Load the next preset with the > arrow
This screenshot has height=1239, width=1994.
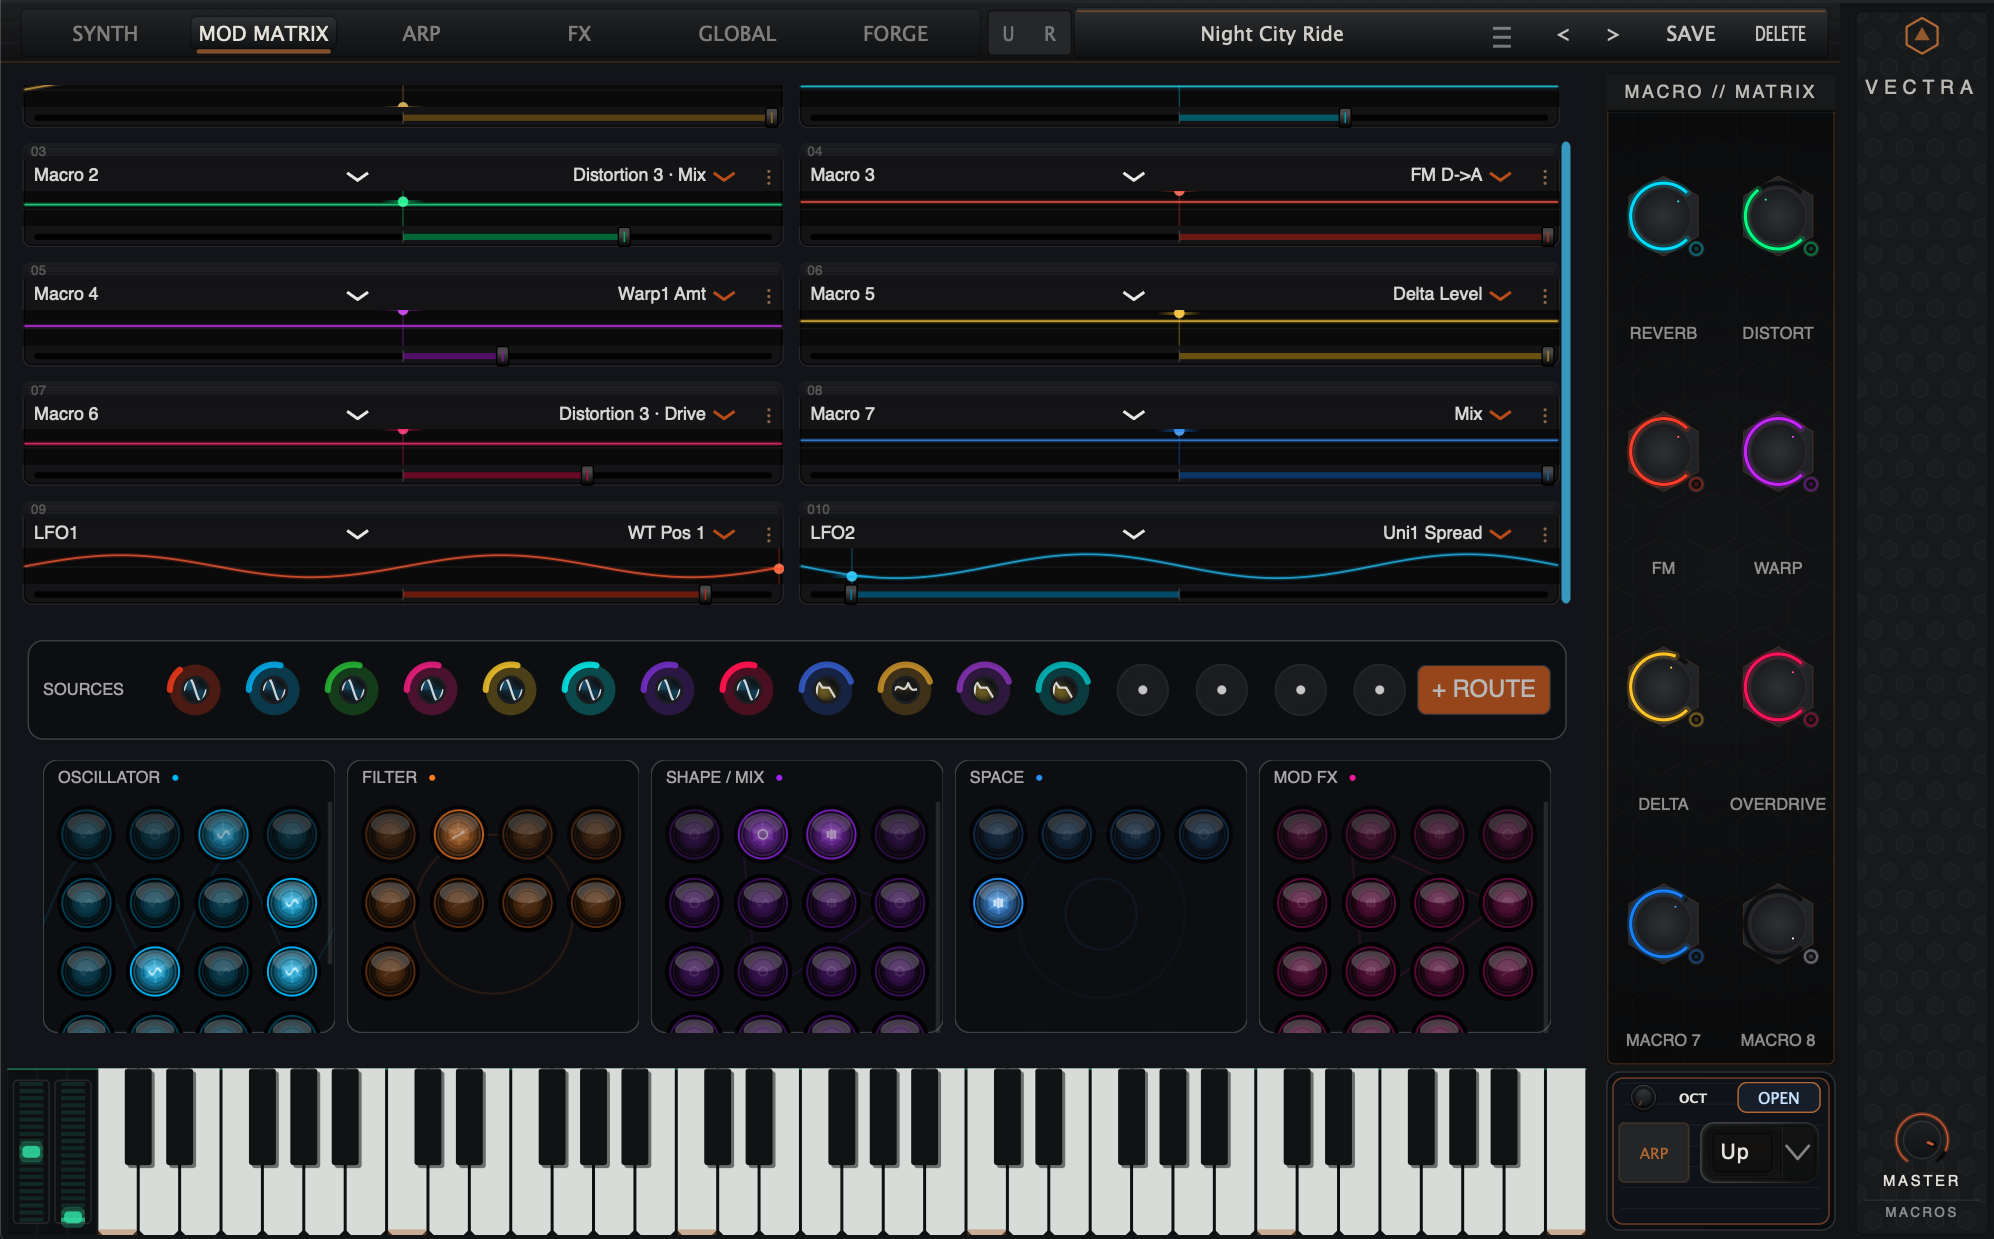click(x=1612, y=35)
